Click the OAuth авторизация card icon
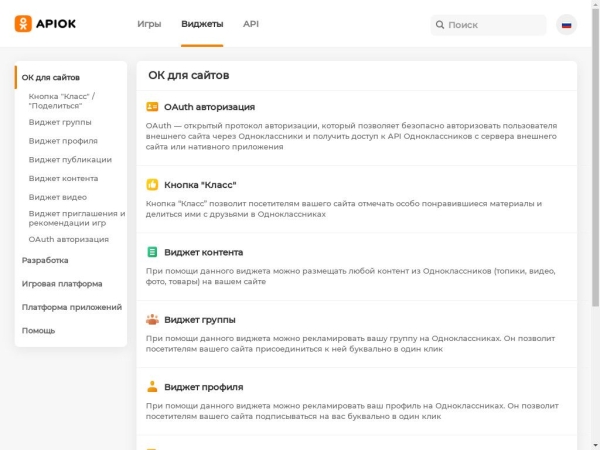 (152, 107)
